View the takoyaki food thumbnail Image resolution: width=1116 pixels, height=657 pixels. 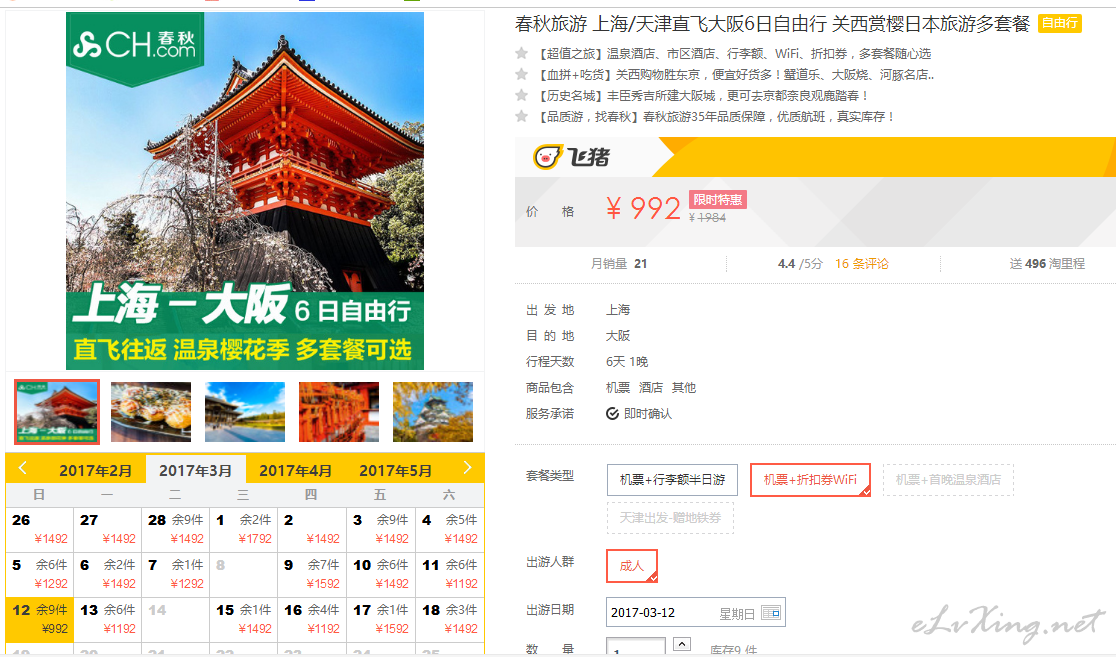pyautogui.click(x=151, y=412)
